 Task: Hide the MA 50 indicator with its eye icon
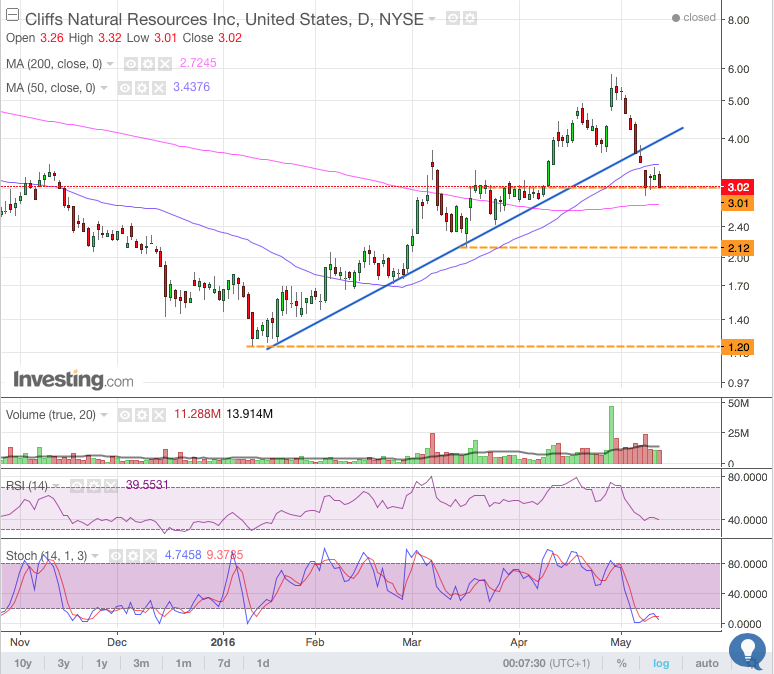click(125, 88)
